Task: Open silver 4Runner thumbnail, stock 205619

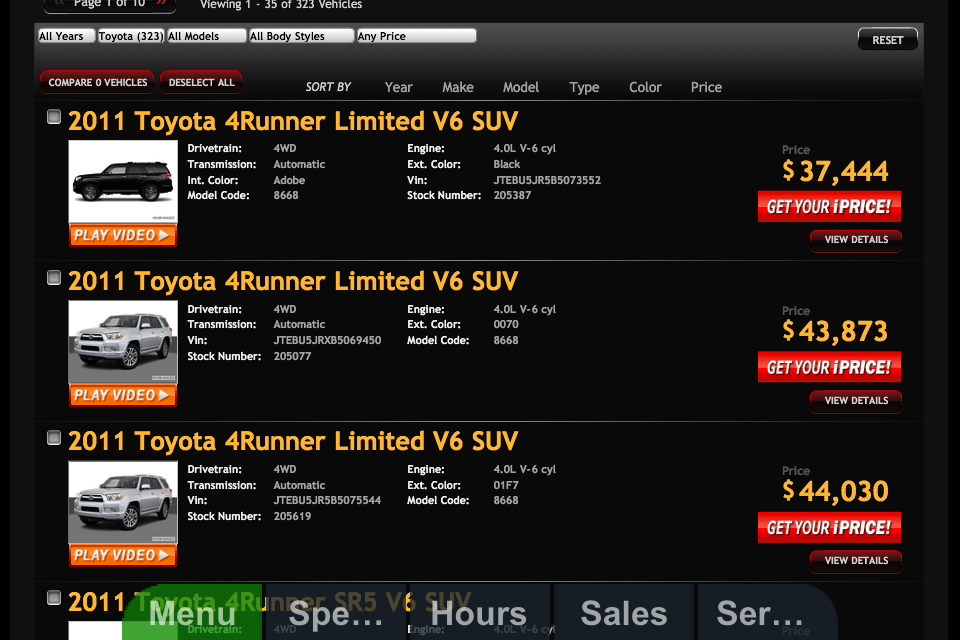Action: coord(123,502)
